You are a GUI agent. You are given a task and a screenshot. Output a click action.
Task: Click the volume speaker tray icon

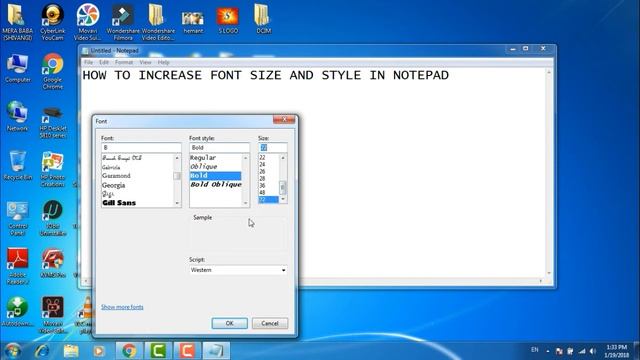tap(593, 351)
